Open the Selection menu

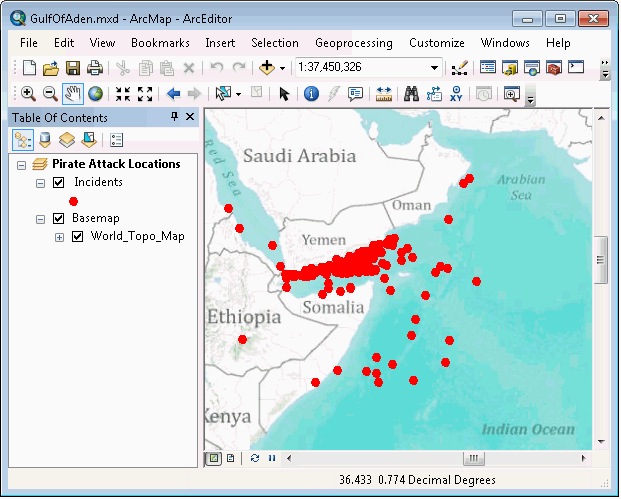coord(275,43)
